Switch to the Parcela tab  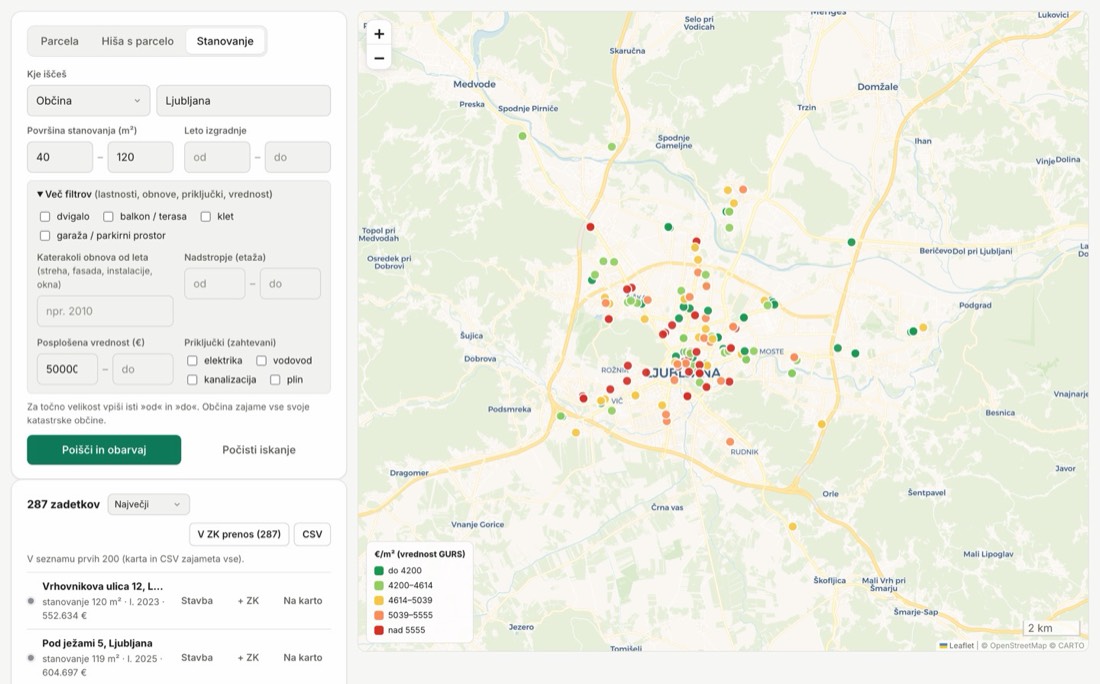pos(60,41)
